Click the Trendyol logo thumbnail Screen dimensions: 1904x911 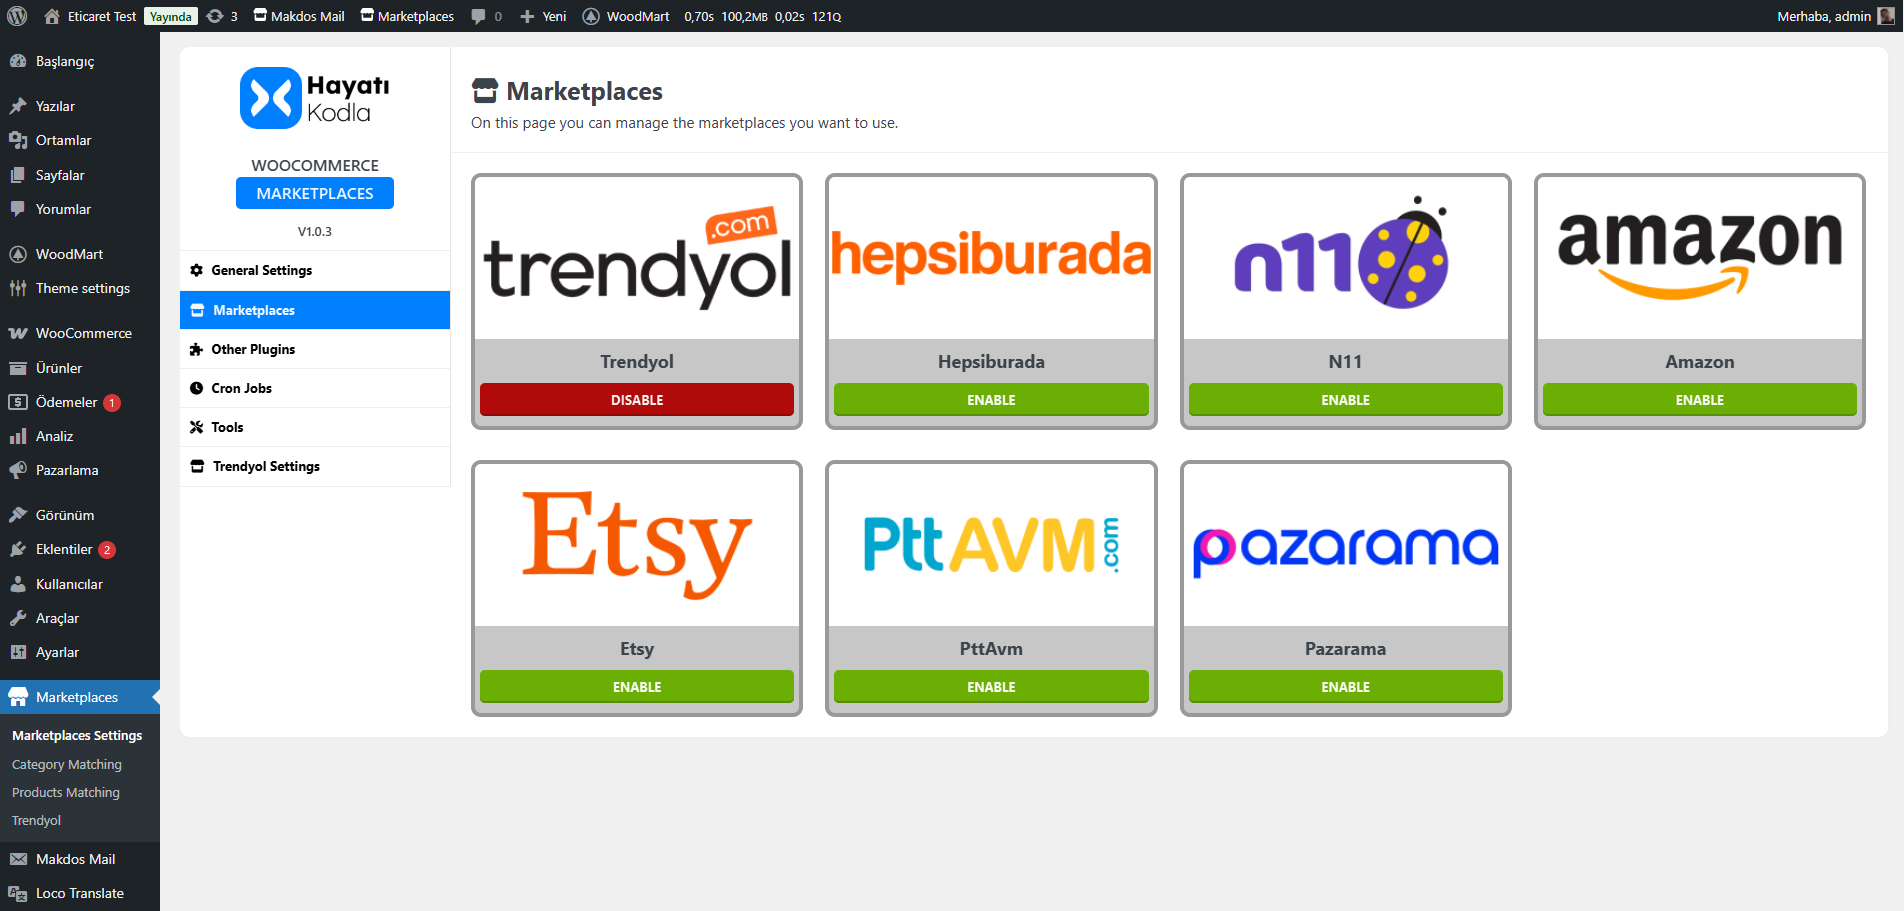[637, 258]
